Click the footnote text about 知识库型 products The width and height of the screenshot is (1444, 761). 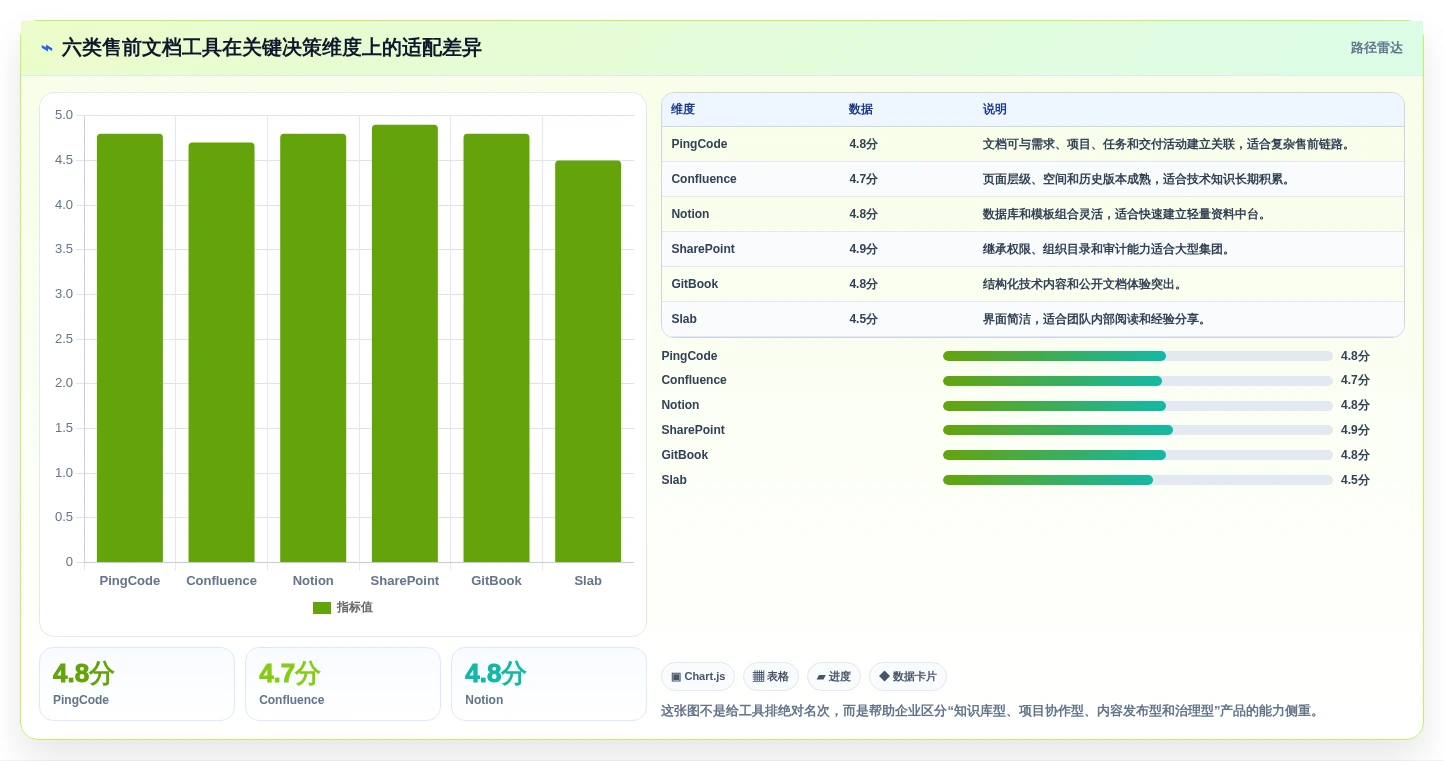pos(992,711)
